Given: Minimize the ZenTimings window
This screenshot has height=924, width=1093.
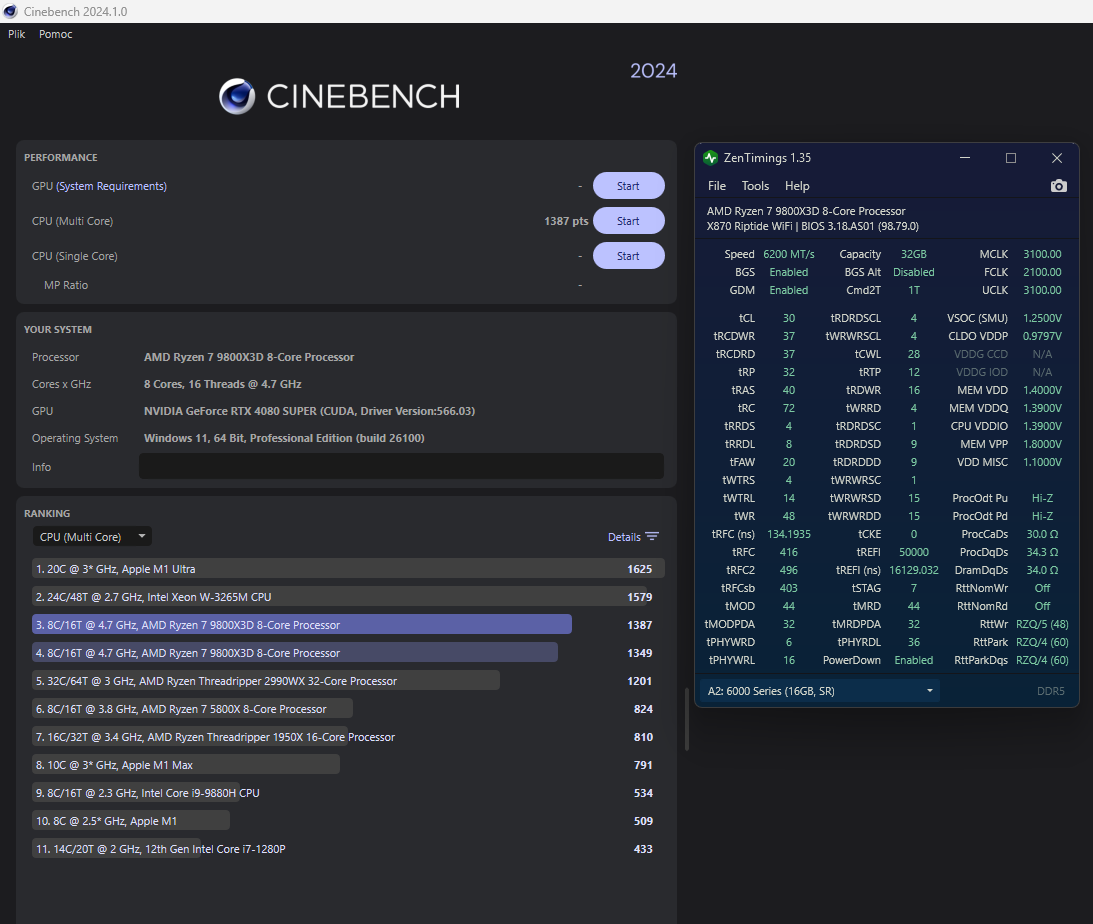Looking at the screenshot, I should coord(965,158).
